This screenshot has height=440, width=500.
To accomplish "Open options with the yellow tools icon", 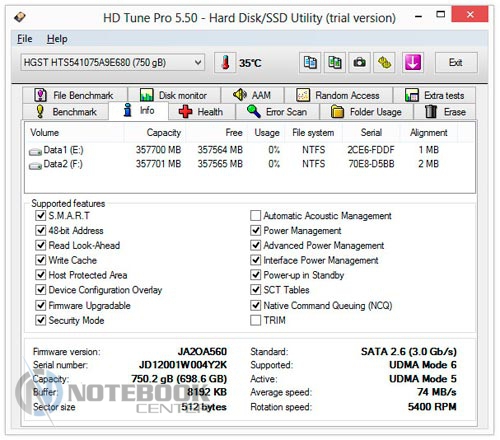I will pos(384,63).
